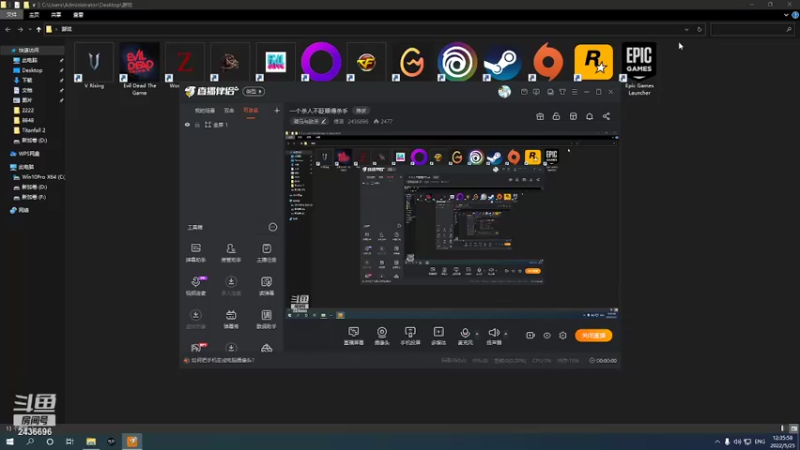800x450 pixels.
Task: Open notifications bell in the streaming app
Action: click(589, 116)
